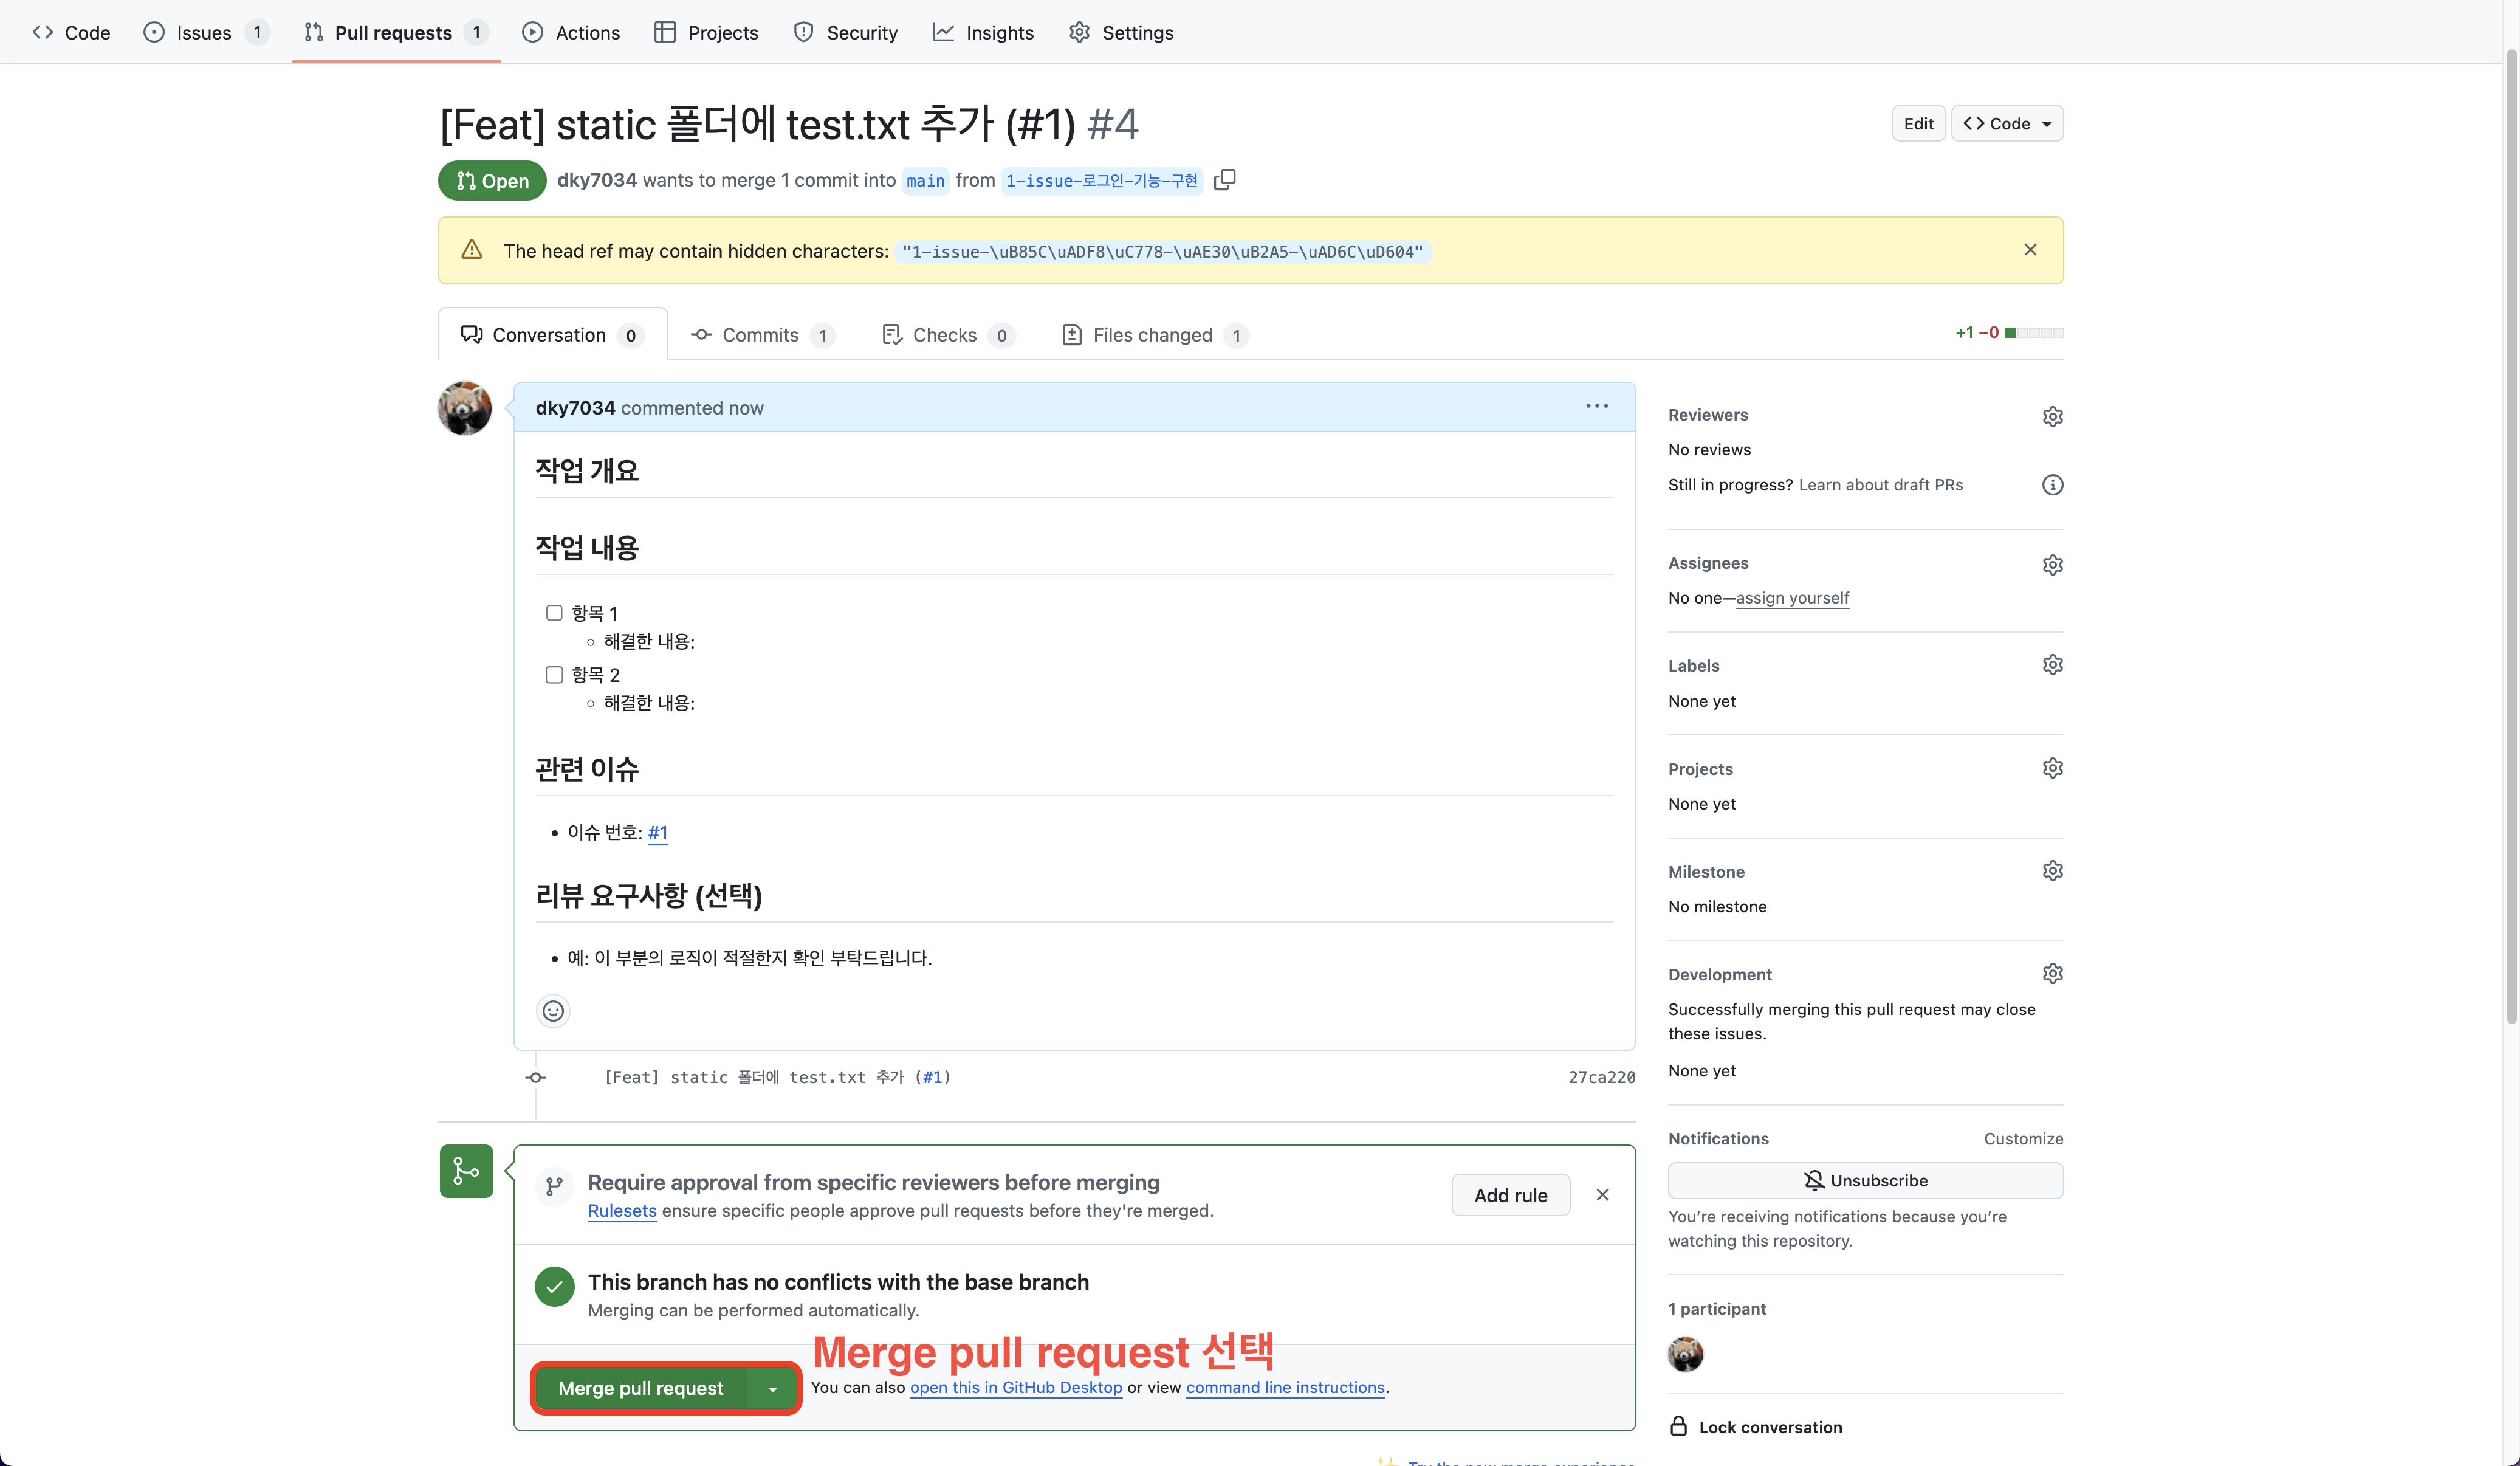Viewport: 2520px width, 1466px height.
Task: Check the 항목 1 checkbox
Action: tap(554, 613)
